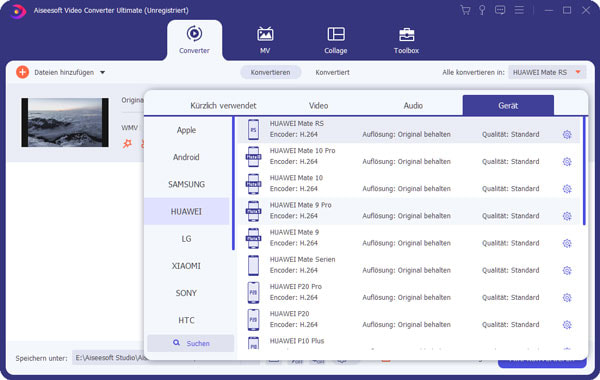The image size is (600, 380).
Task: Click the HUAWEI Mate Serien phone icon
Action: (253, 265)
